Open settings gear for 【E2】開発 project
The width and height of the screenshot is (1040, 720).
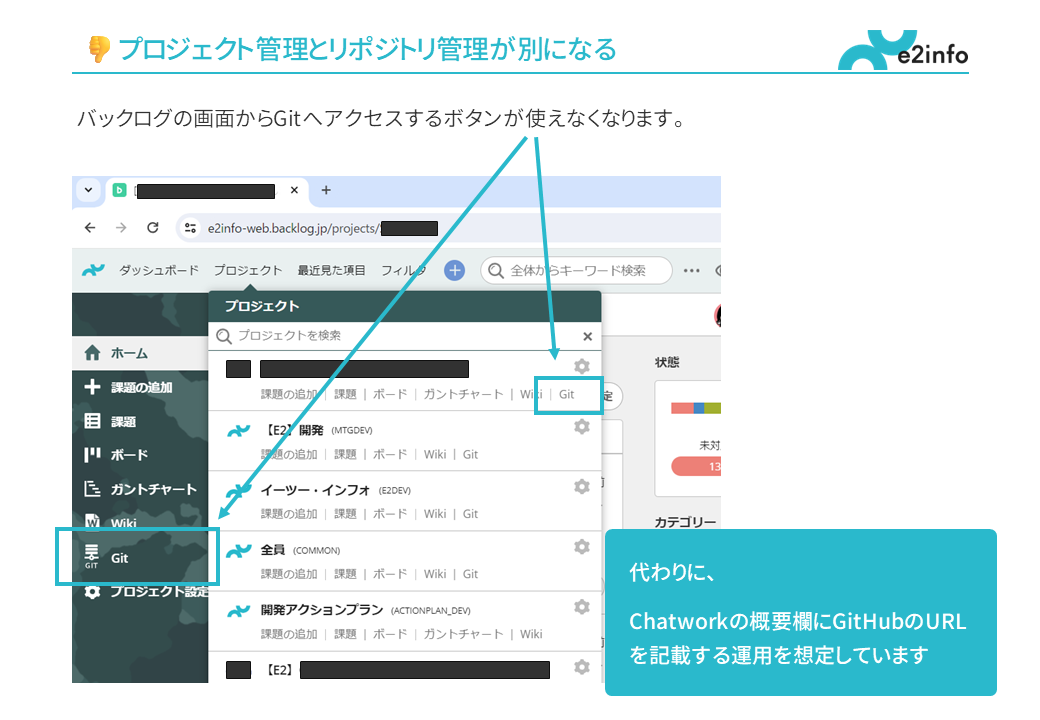[x=582, y=427]
